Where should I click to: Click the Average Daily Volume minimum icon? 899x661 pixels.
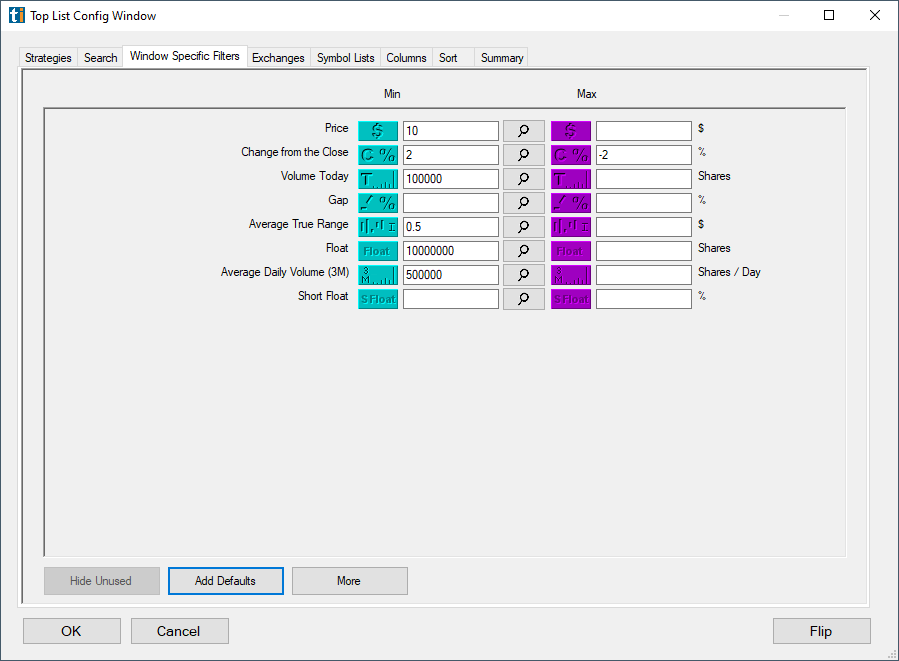coord(377,274)
